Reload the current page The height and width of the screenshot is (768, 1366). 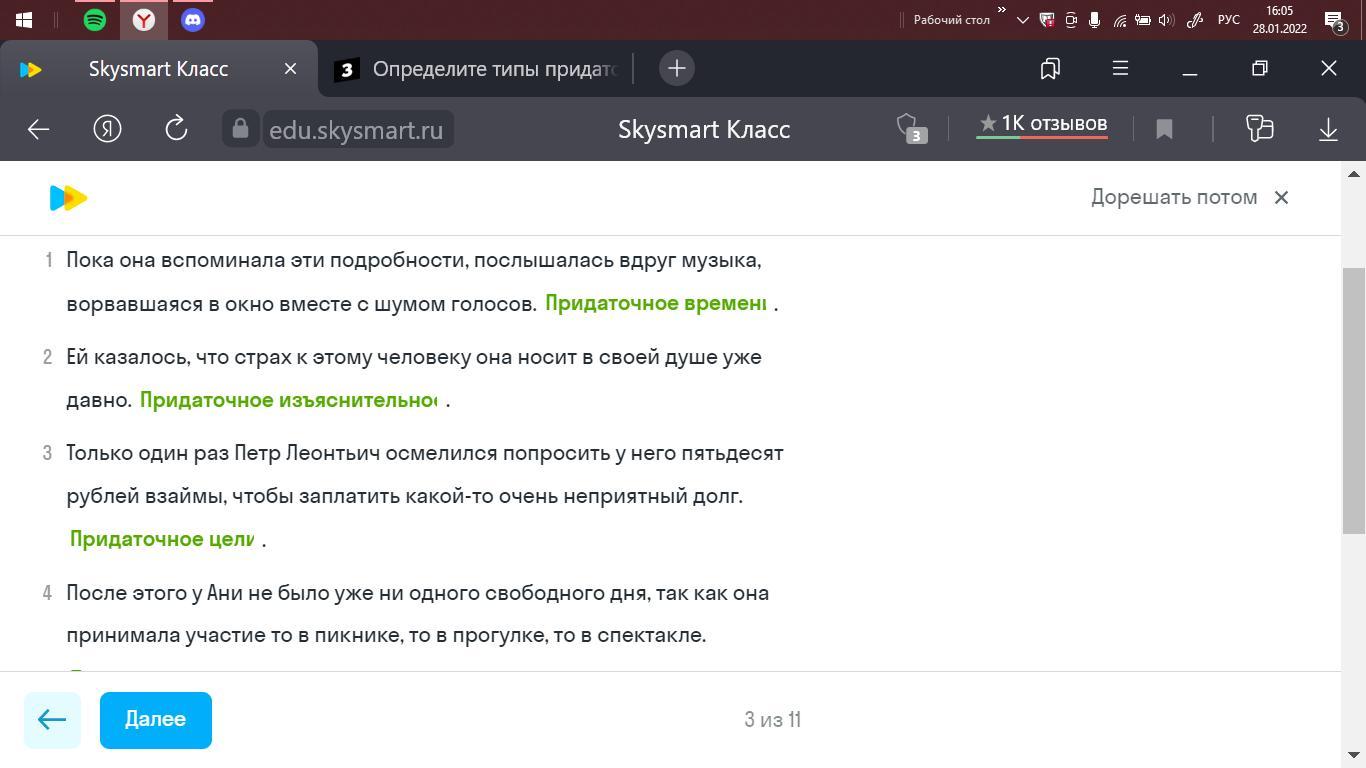click(176, 129)
